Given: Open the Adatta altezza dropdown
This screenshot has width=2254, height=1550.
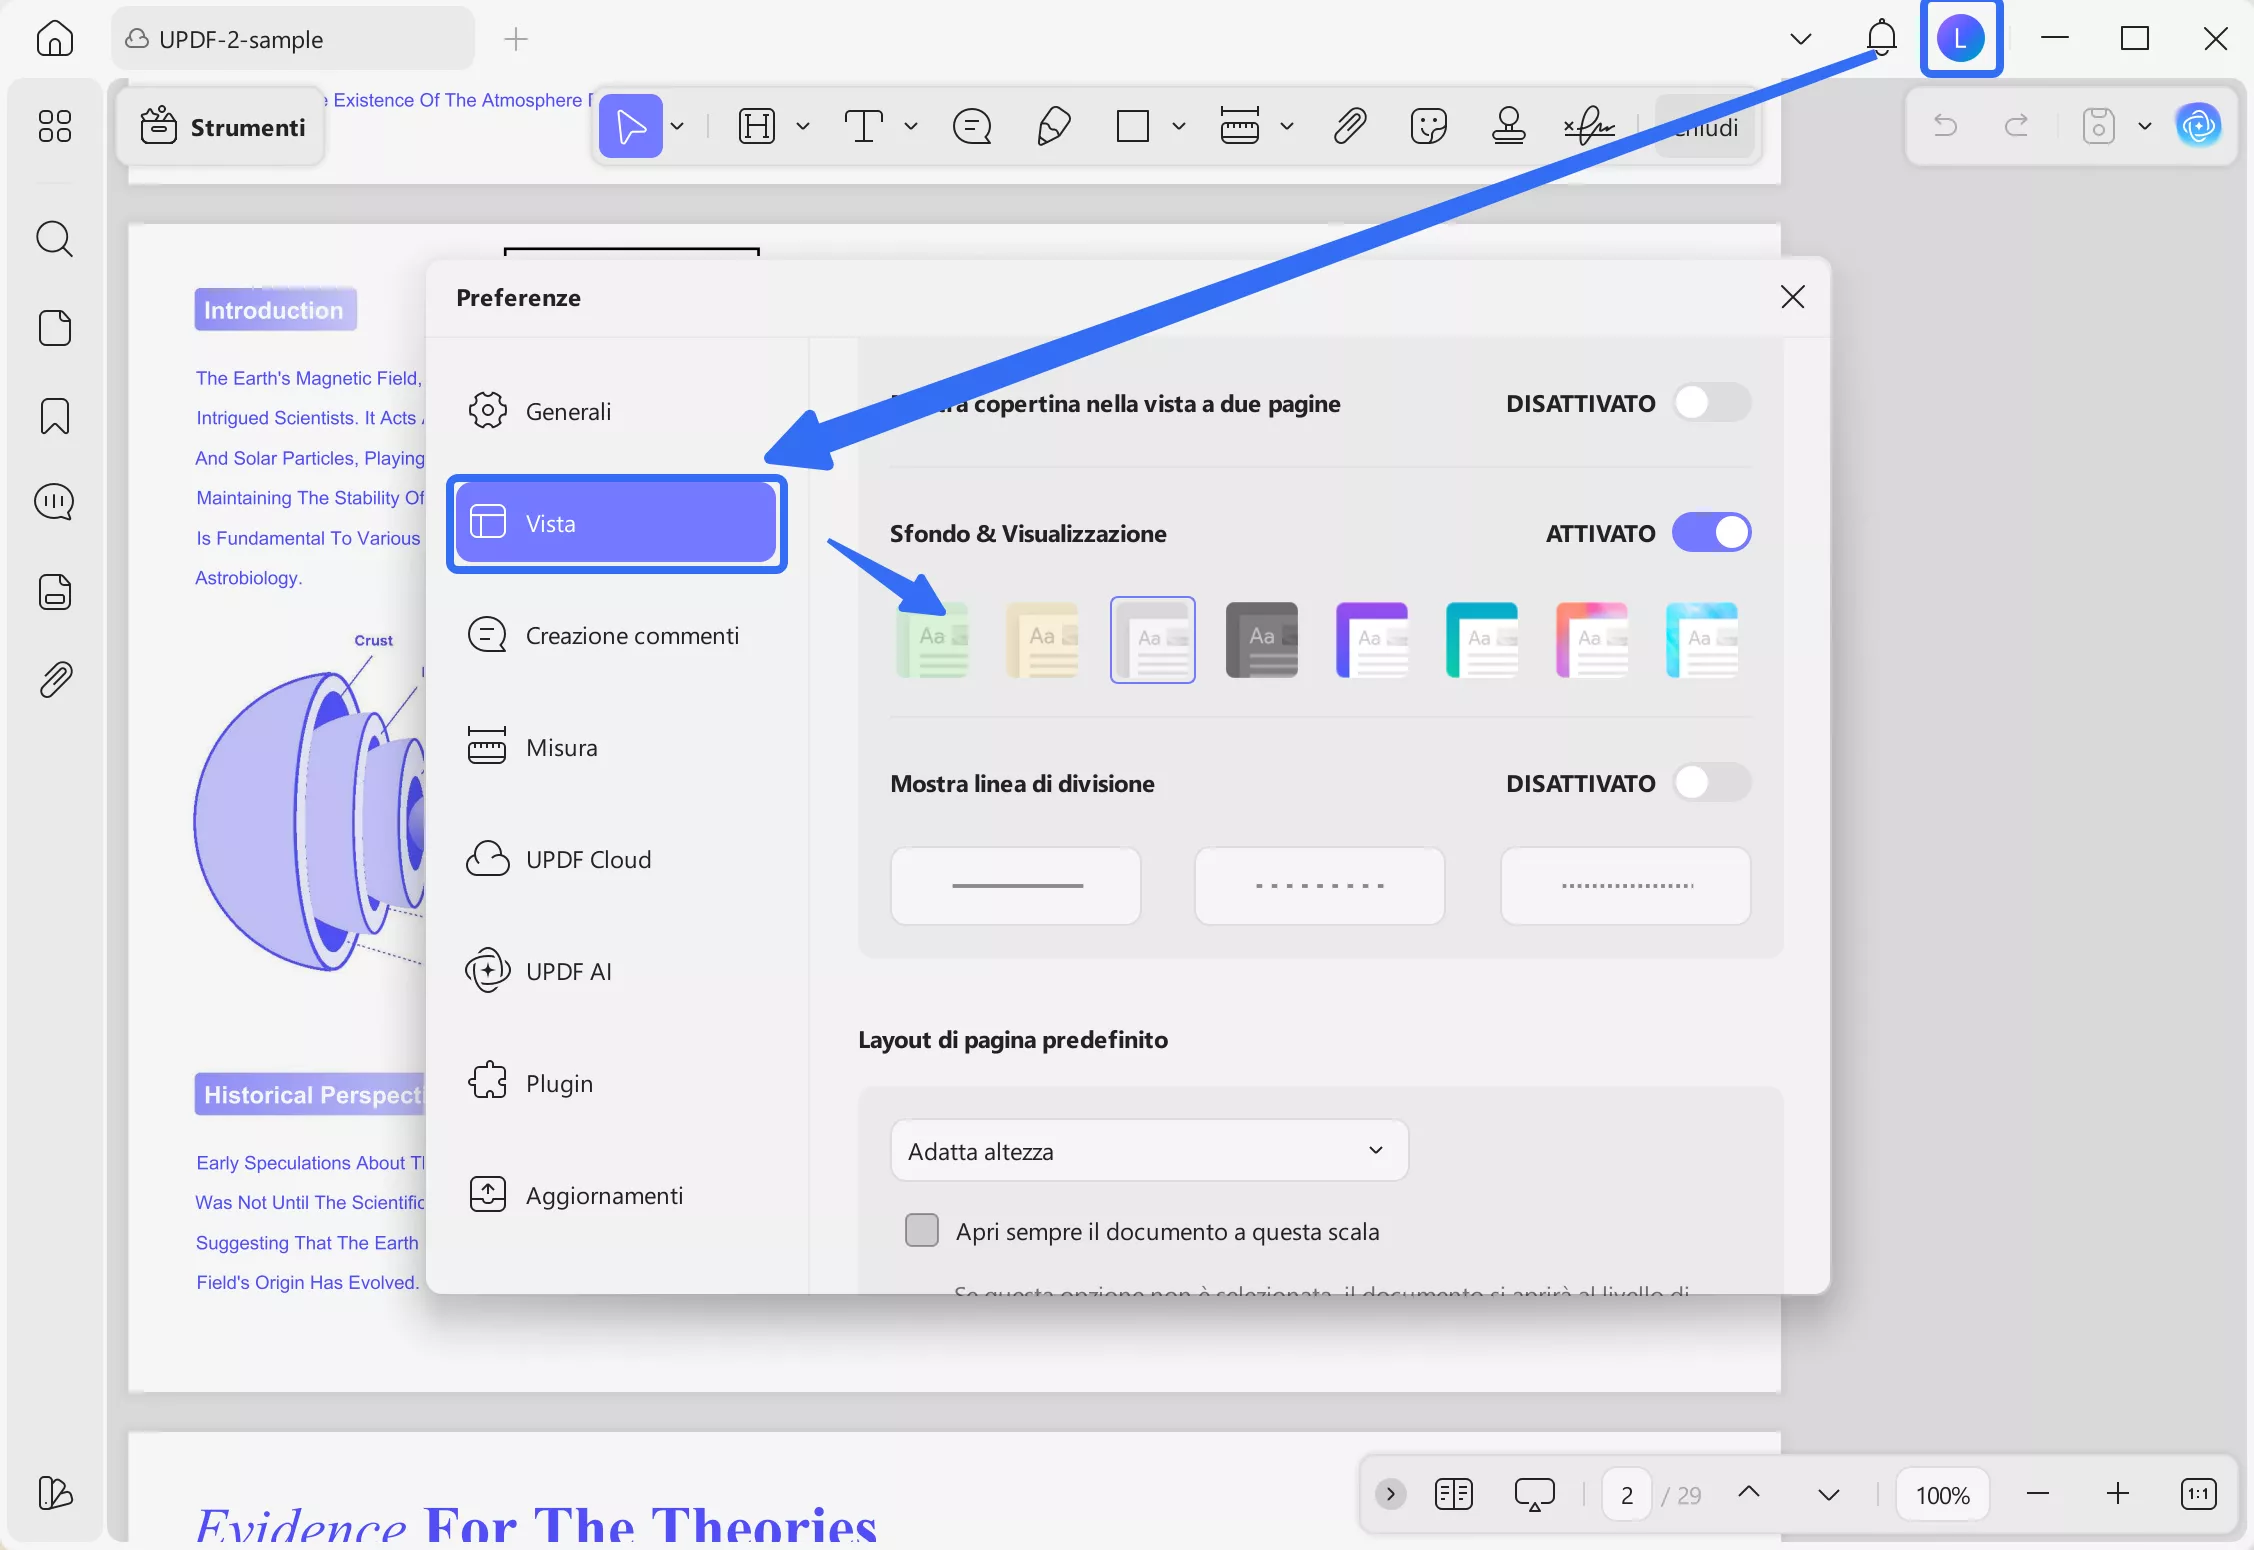Looking at the screenshot, I should coord(1149,1151).
